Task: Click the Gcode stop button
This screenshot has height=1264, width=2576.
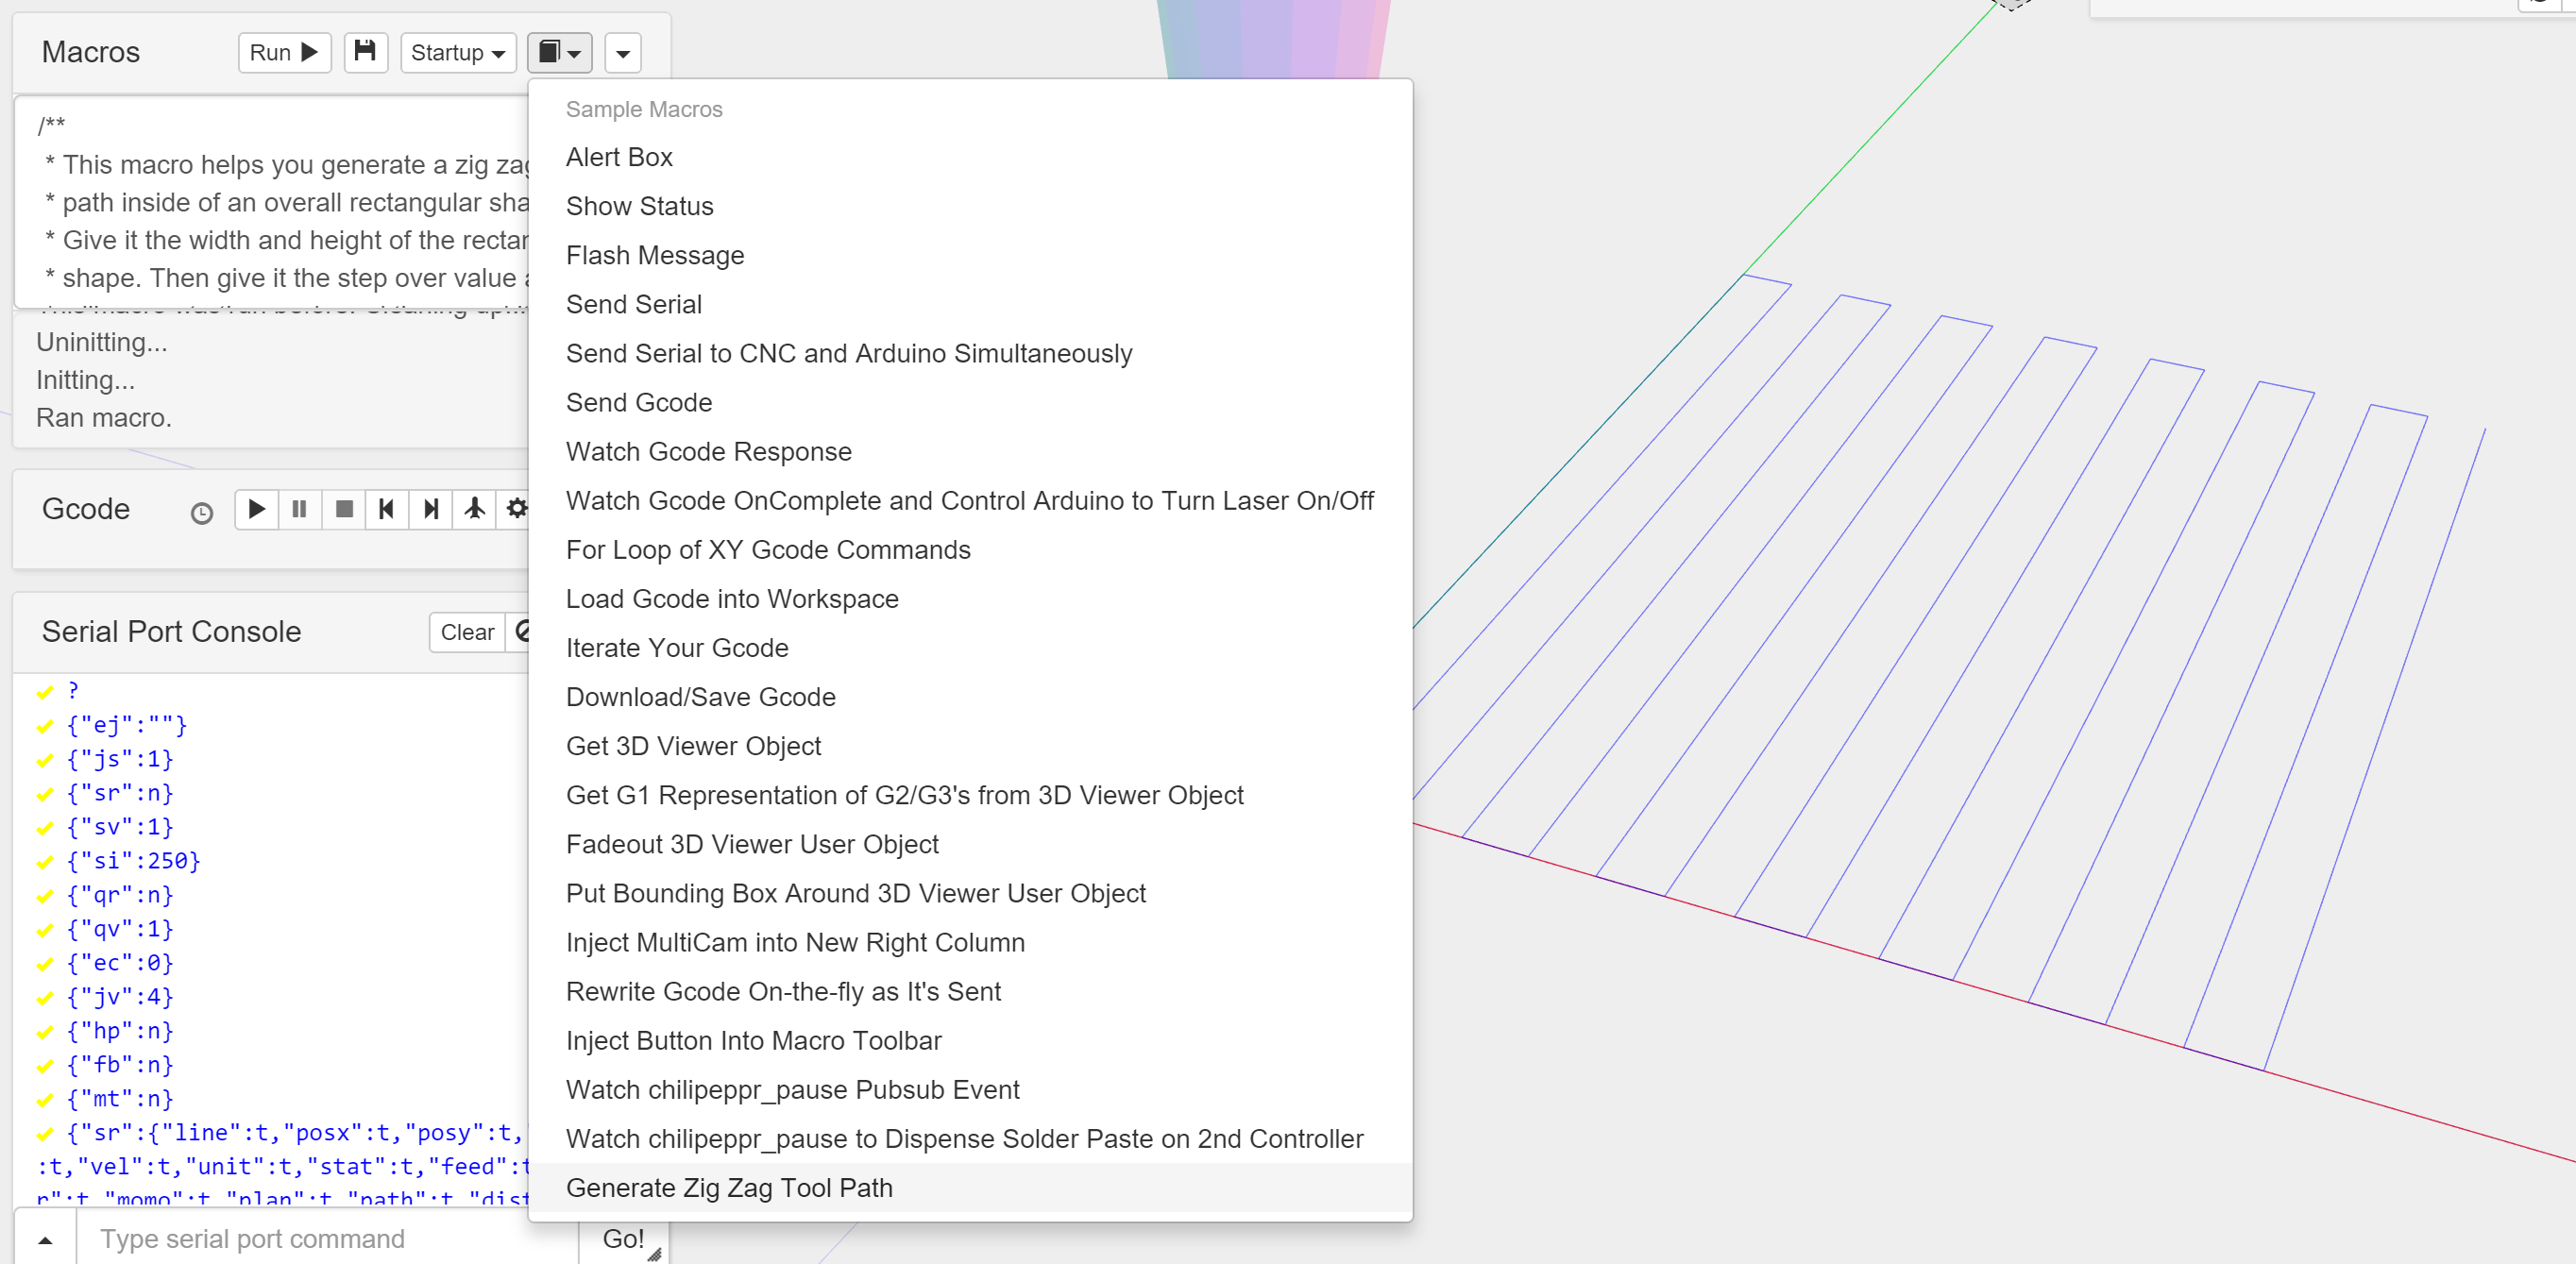Action: (x=344, y=509)
